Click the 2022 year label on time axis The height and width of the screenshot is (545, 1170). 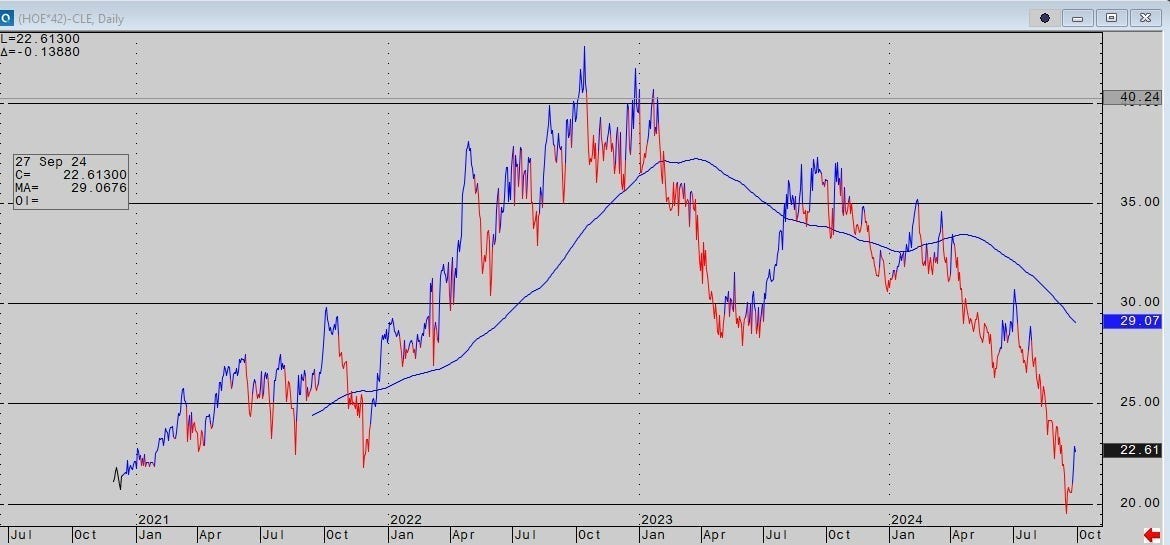click(x=407, y=519)
